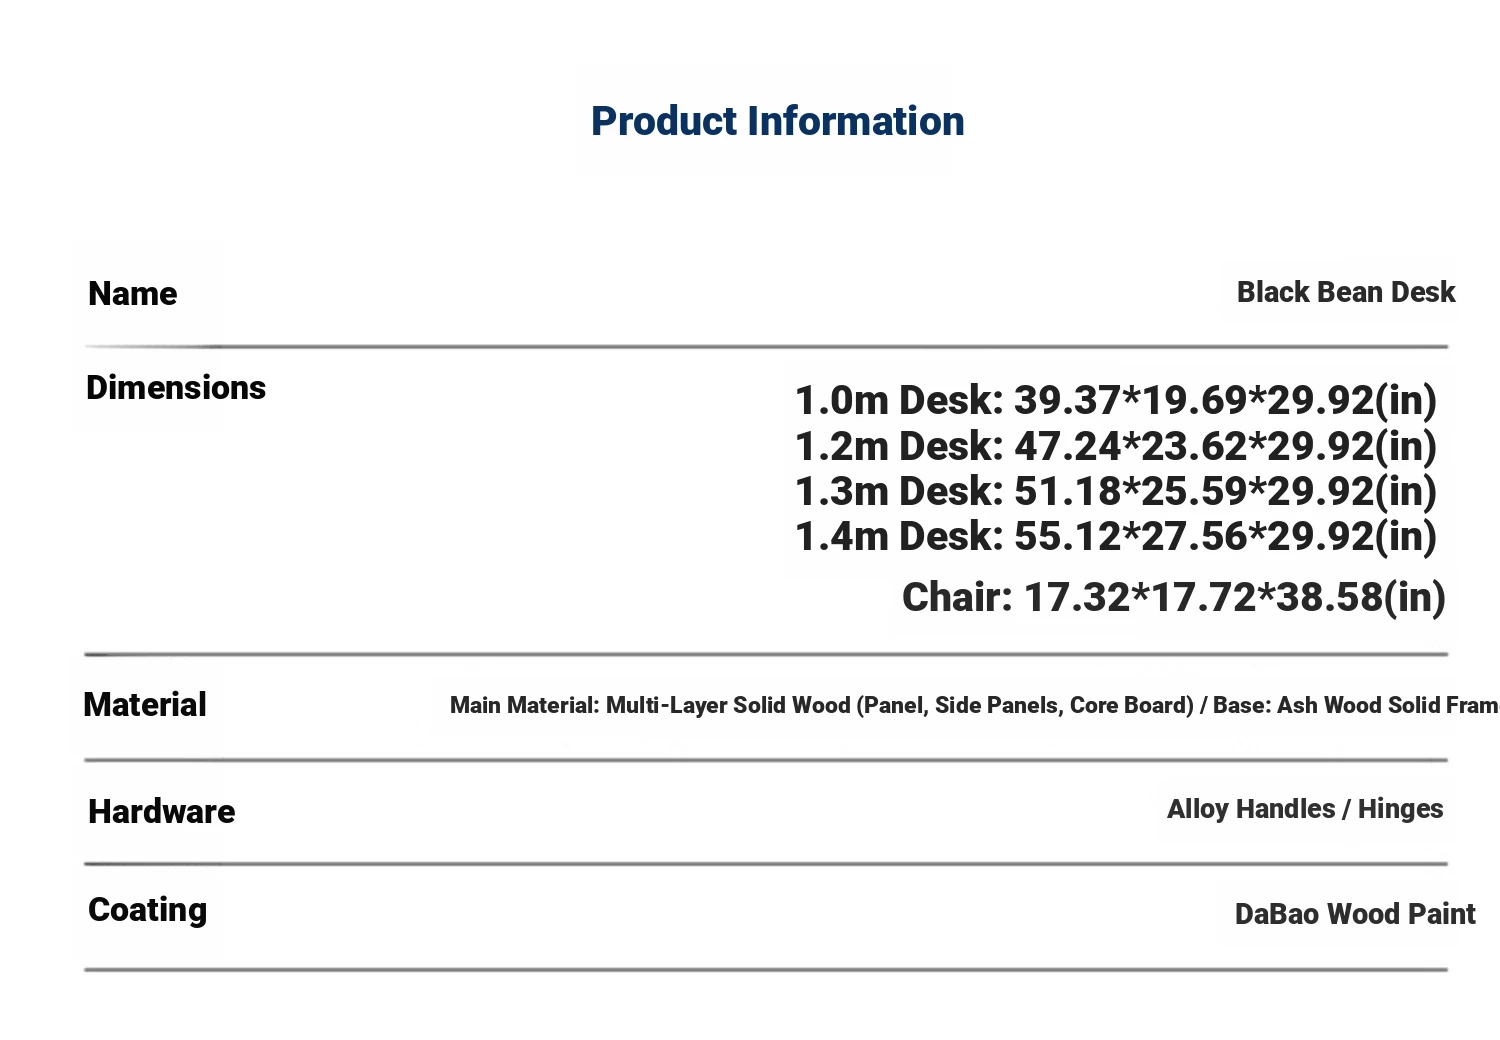Select the Coating row label

click(x=148, y=910)
